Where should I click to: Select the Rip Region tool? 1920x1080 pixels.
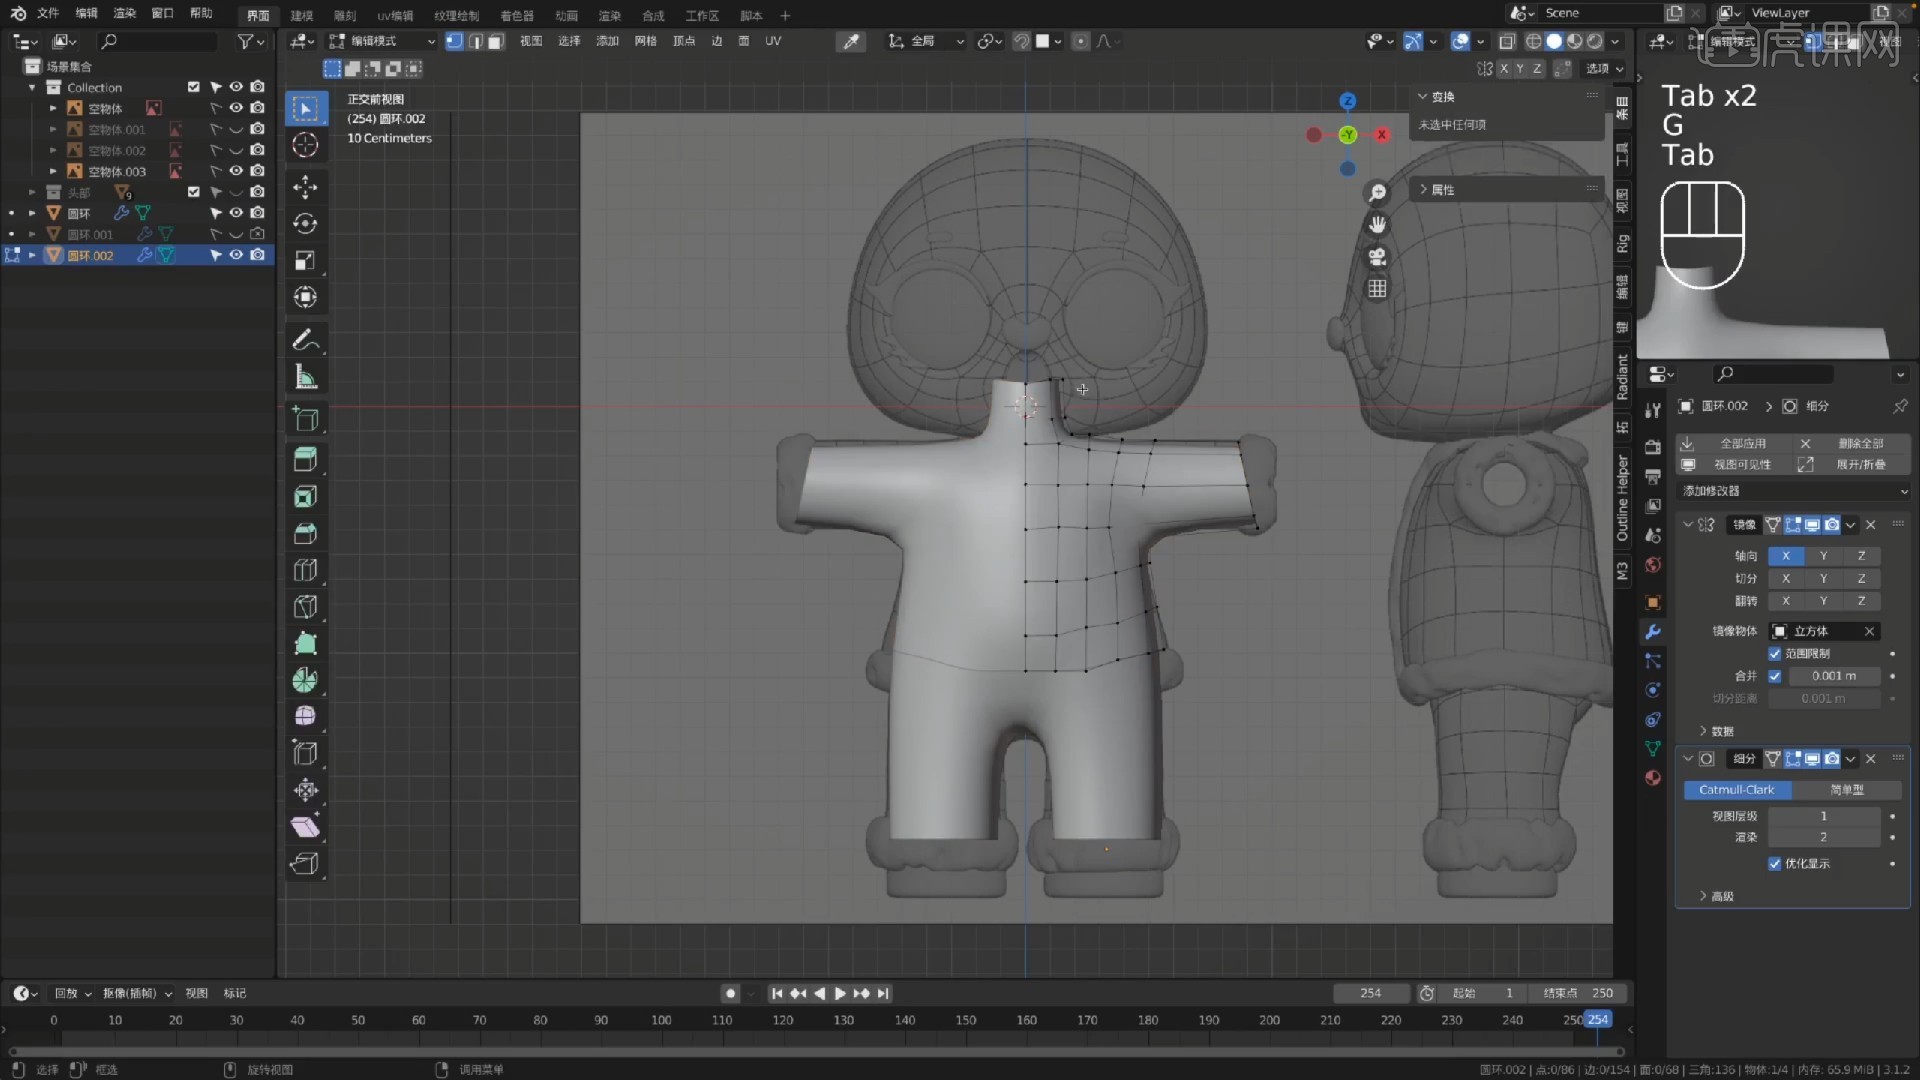305,864
